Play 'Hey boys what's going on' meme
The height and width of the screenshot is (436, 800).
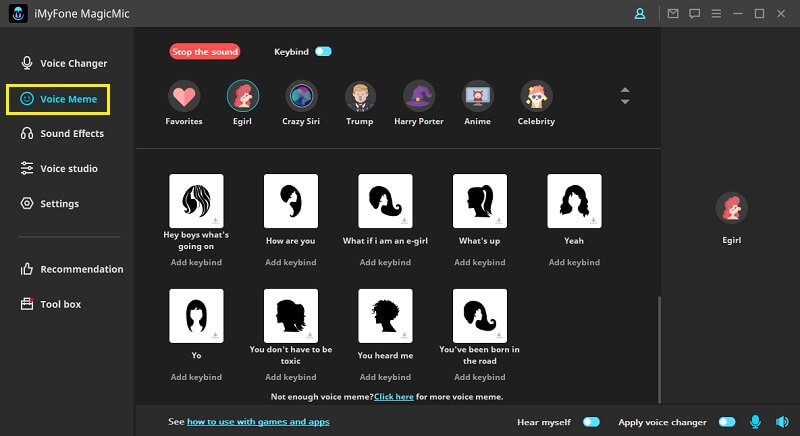coord(196,201)
